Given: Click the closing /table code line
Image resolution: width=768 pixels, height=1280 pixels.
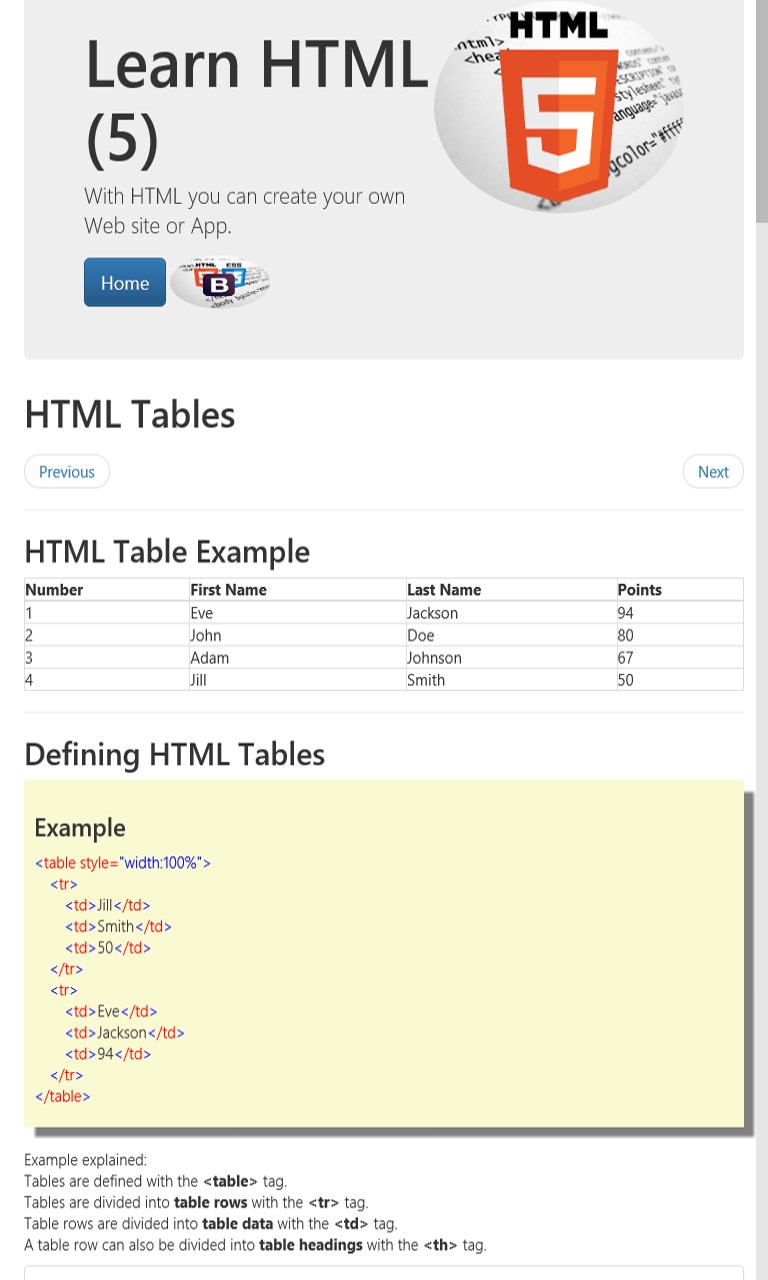Looking at the screenshot, I should (63, 1096).
